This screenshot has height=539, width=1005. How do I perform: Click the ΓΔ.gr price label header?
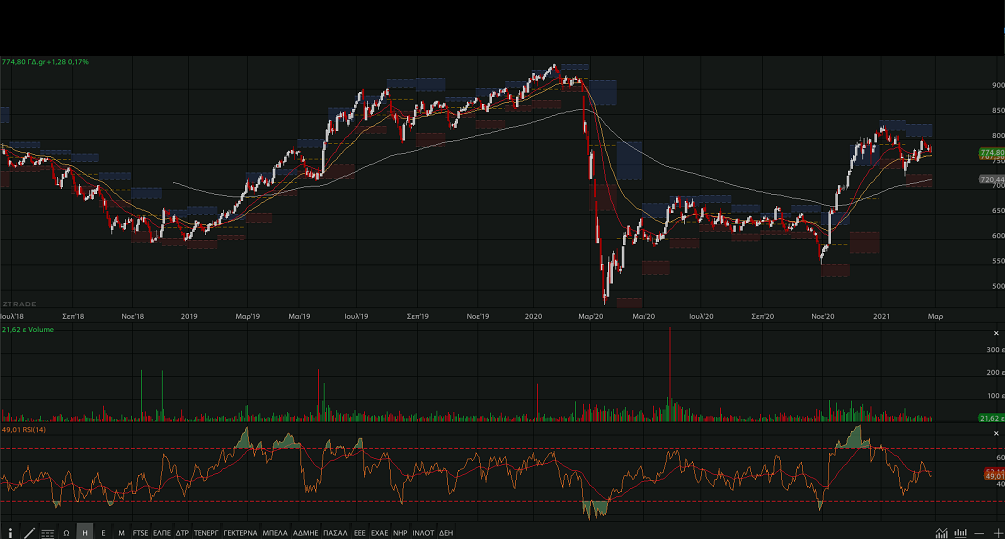(45, 62)
